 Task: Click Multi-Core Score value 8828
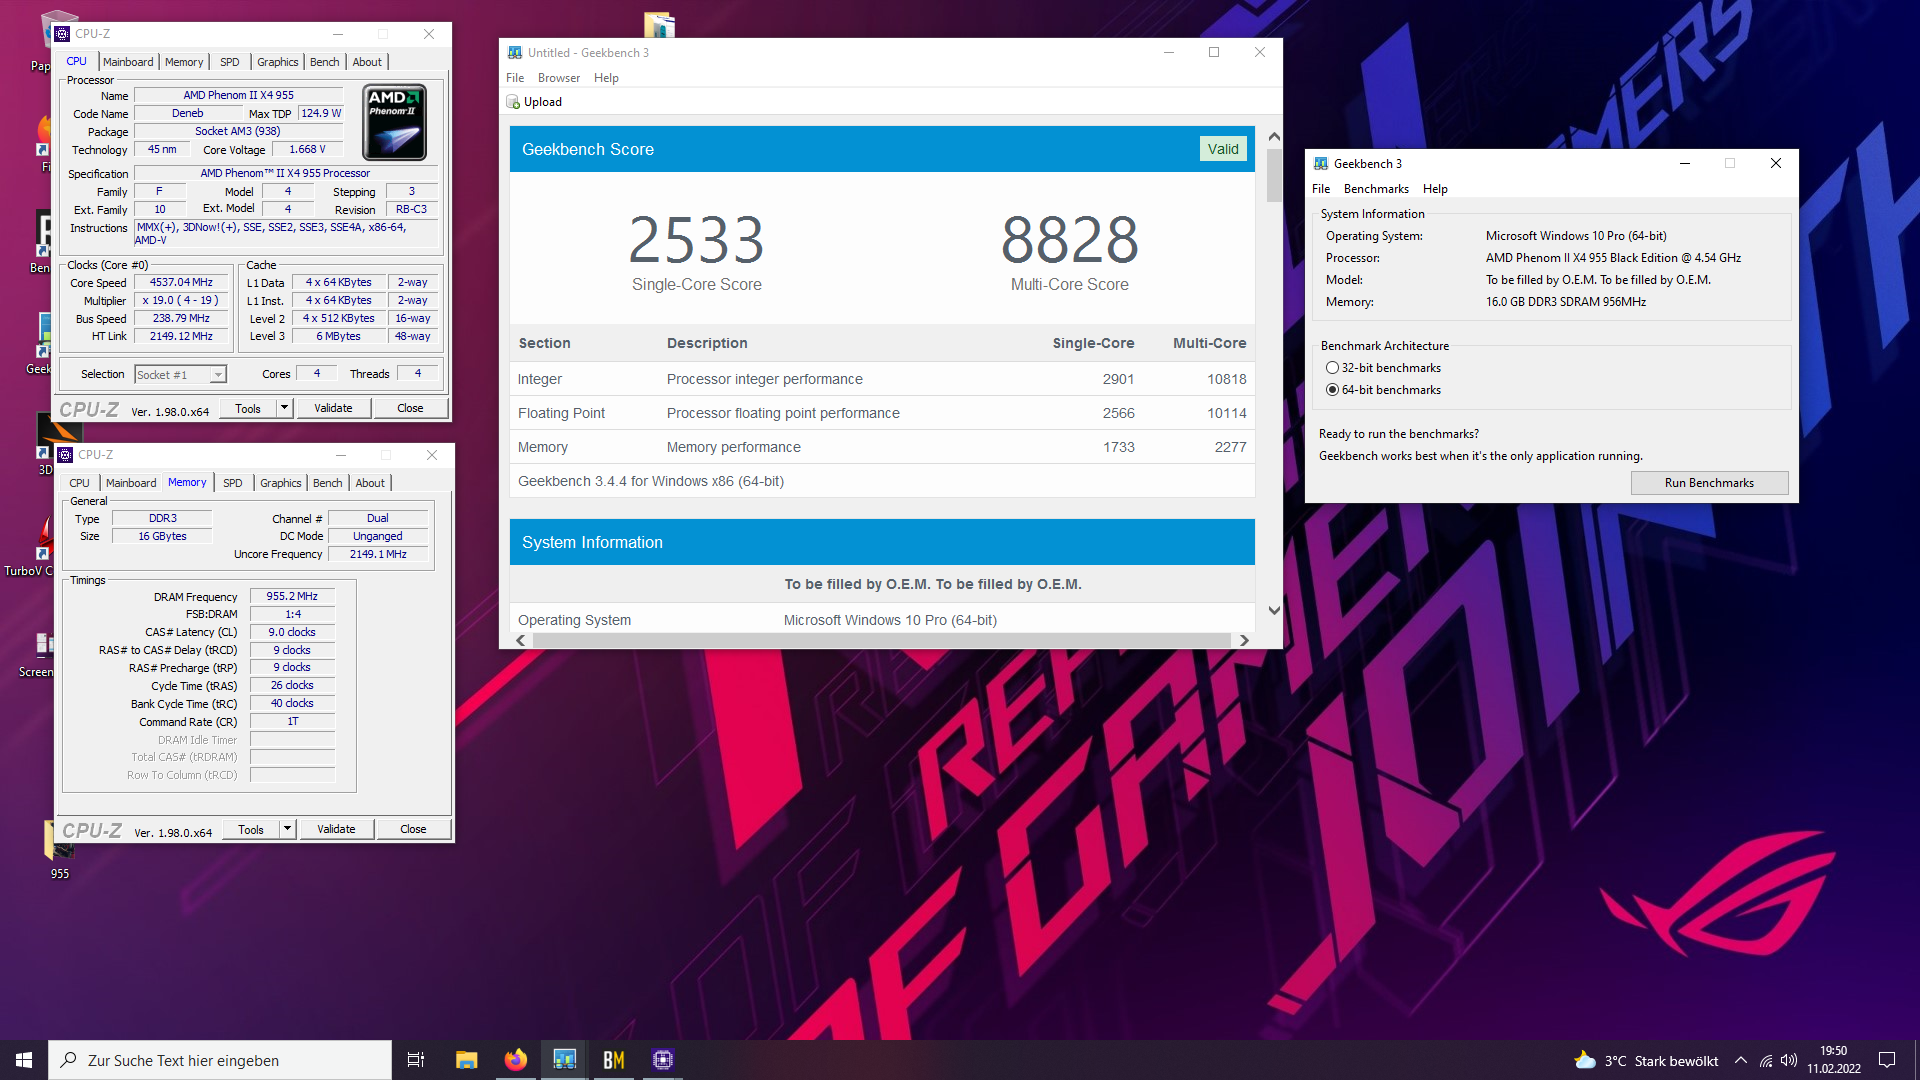click(x=1069, y=240)
